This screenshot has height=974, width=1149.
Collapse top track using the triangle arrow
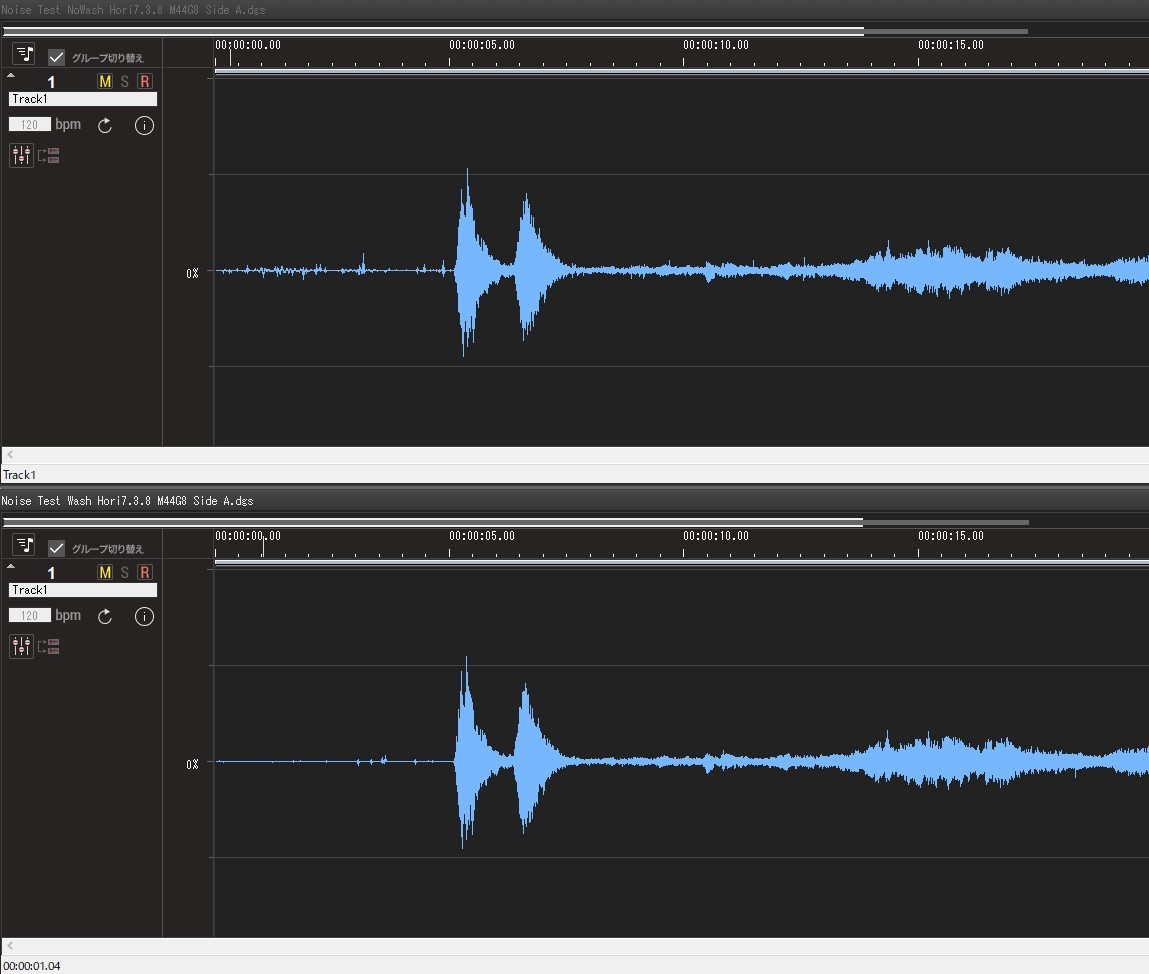[x=11, y=75]
